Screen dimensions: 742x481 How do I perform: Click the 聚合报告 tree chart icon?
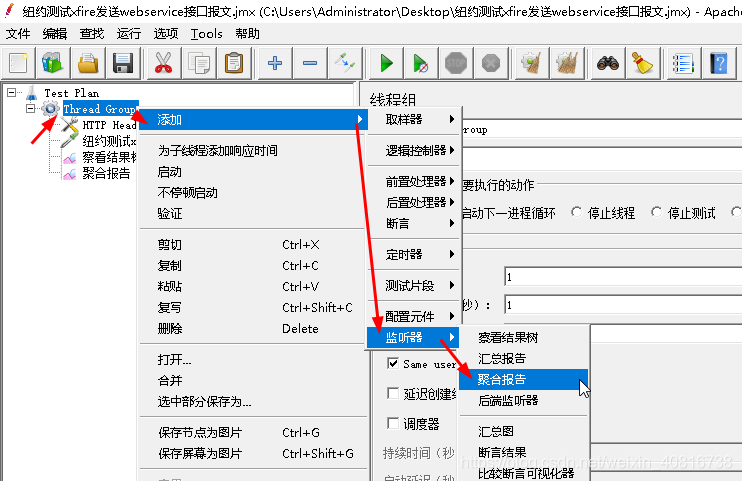click(70, 174)
